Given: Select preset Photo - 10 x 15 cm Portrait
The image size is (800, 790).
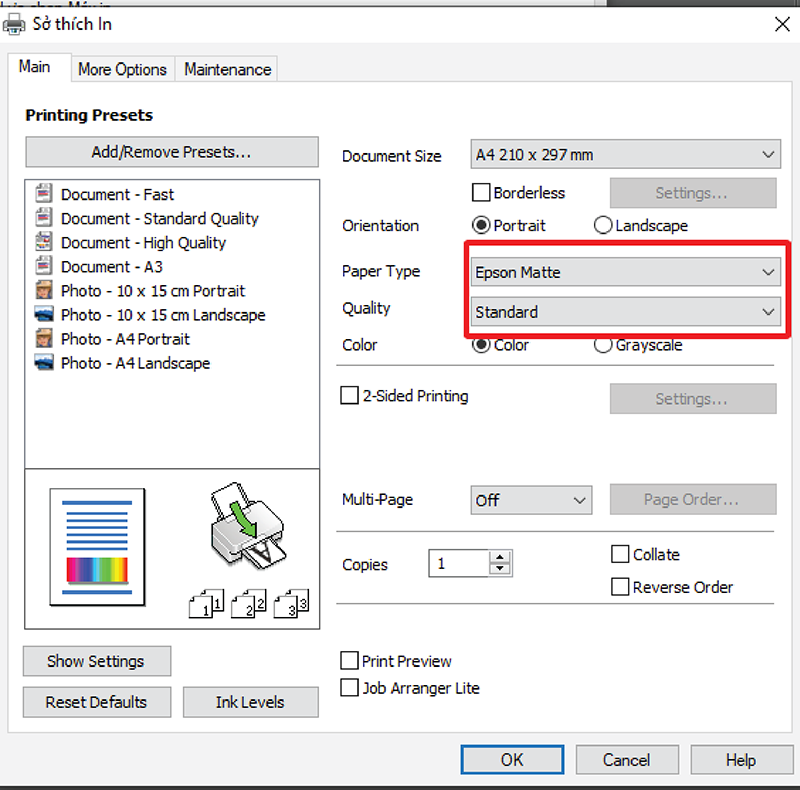Looking at the screenshot, I should click(x=153, y=290).
